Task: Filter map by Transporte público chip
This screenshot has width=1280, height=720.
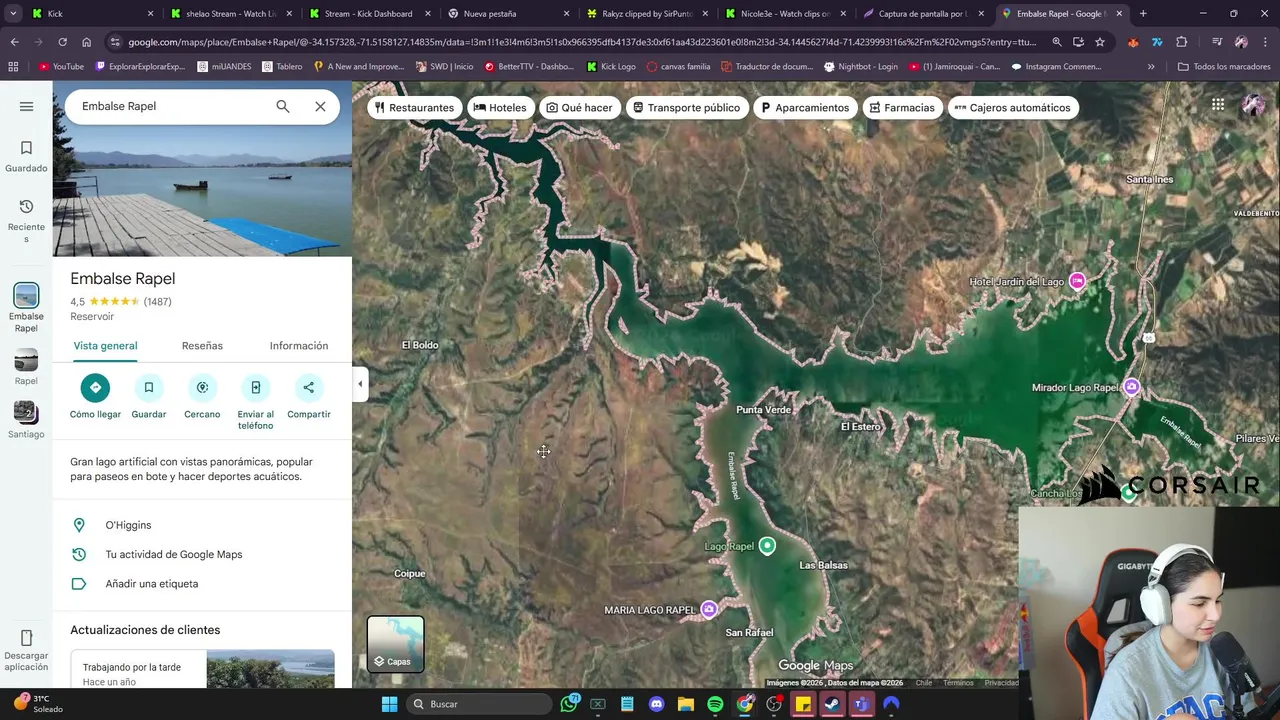Action: click(x=687, y=108)
